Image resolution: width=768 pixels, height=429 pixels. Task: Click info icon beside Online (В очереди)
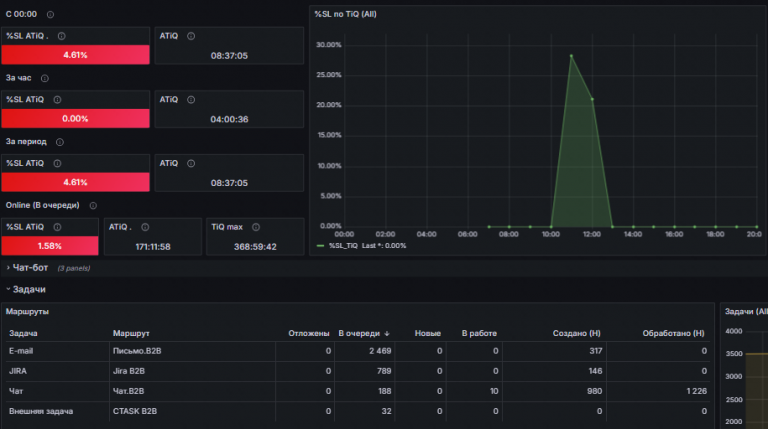pos(93,206)
